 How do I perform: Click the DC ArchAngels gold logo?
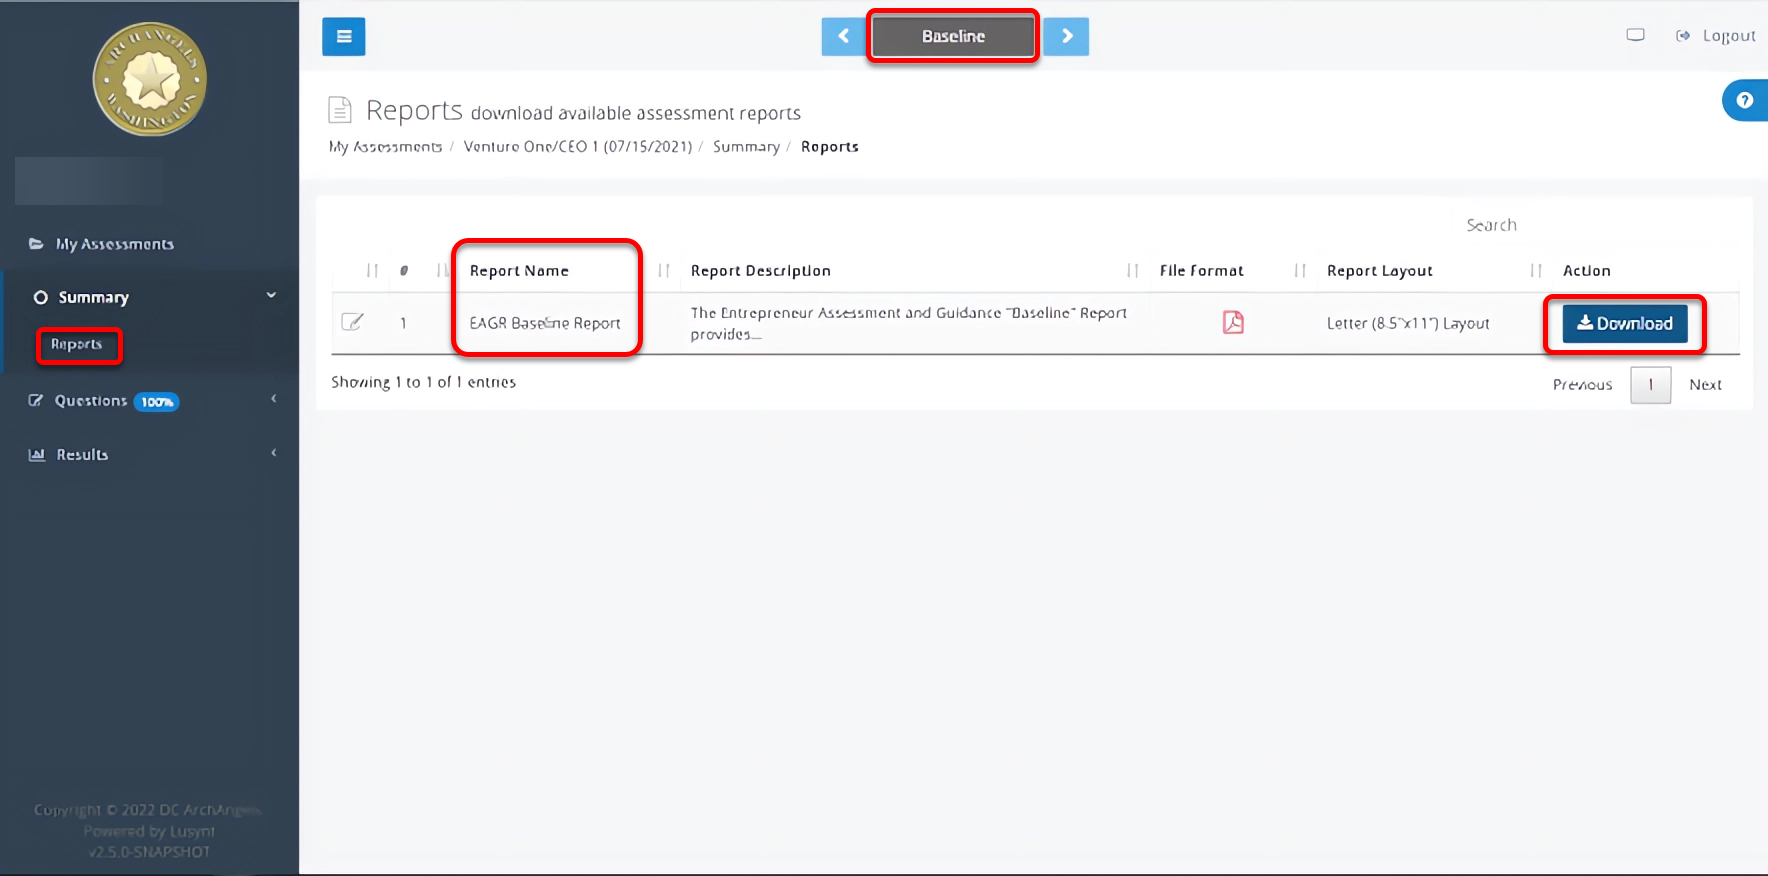point(150,79)
